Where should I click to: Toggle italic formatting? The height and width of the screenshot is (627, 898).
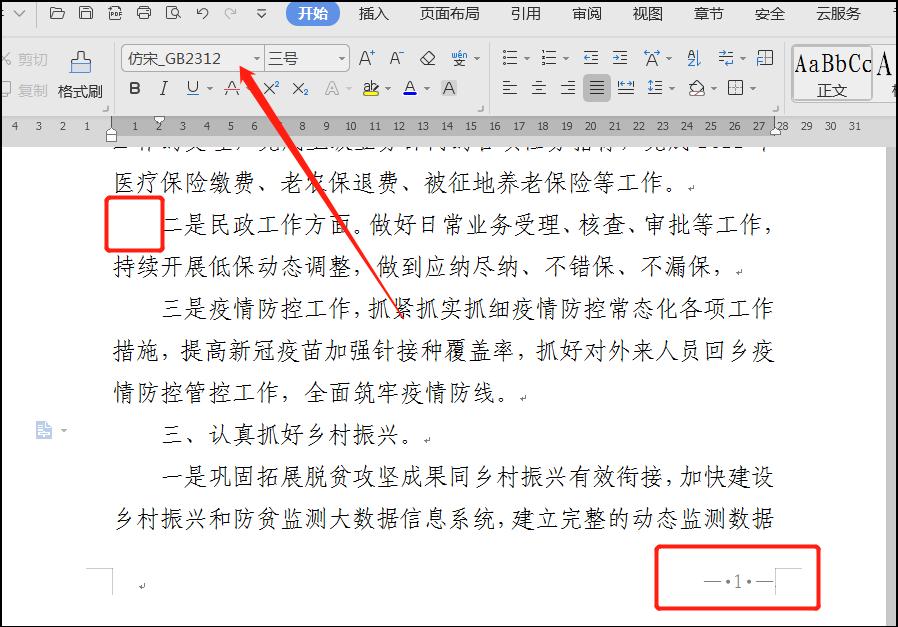pyautogui.click(x=163, y=88)
